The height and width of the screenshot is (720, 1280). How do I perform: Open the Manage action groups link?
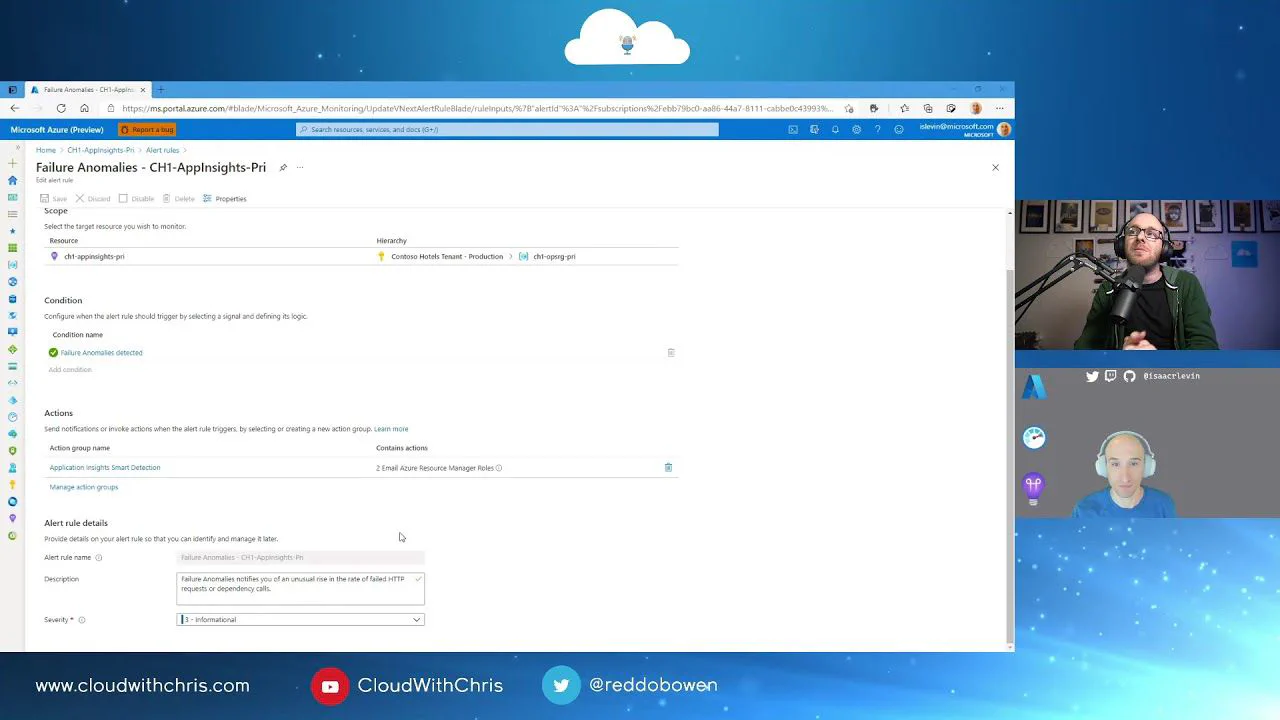83,487
